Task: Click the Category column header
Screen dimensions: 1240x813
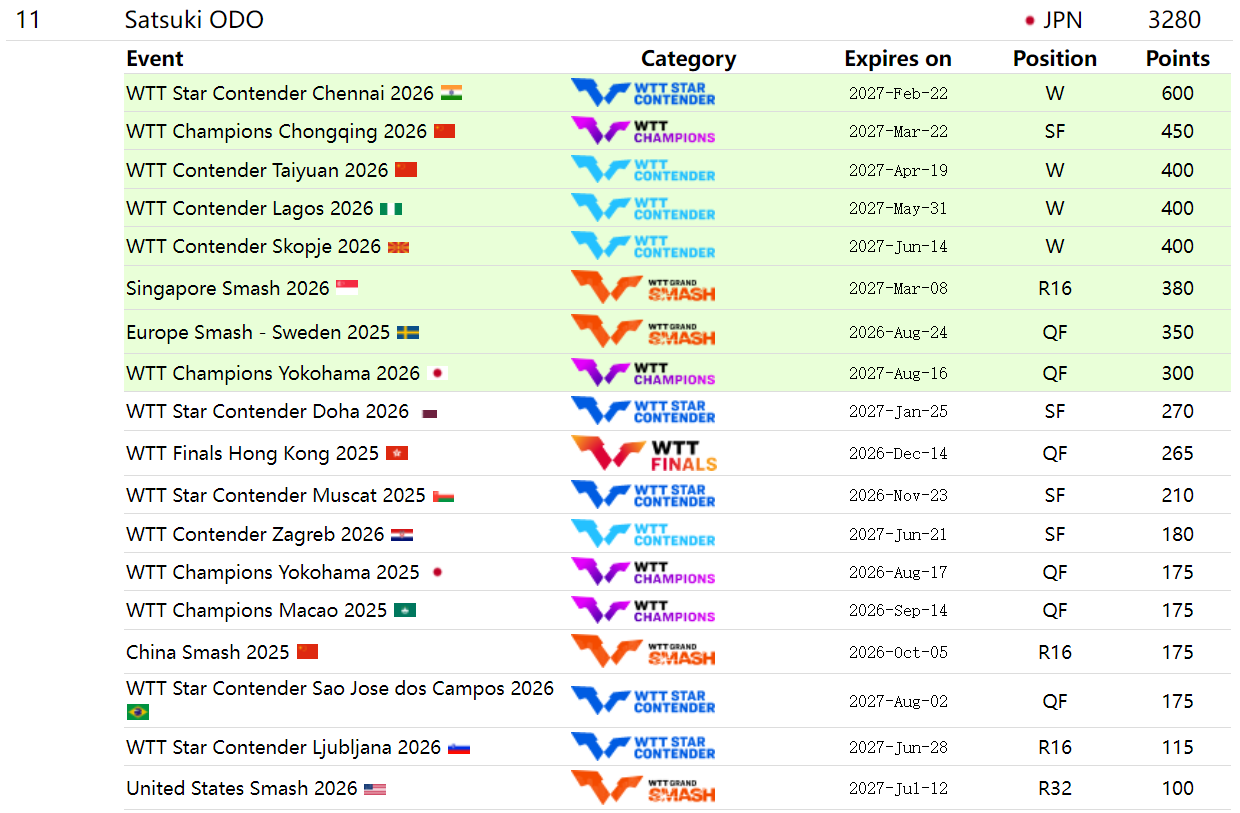Action: 688,58
